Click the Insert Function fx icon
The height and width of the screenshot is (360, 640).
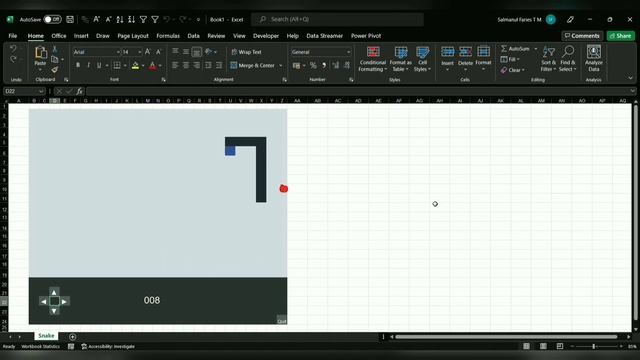[x=79, y=91]
